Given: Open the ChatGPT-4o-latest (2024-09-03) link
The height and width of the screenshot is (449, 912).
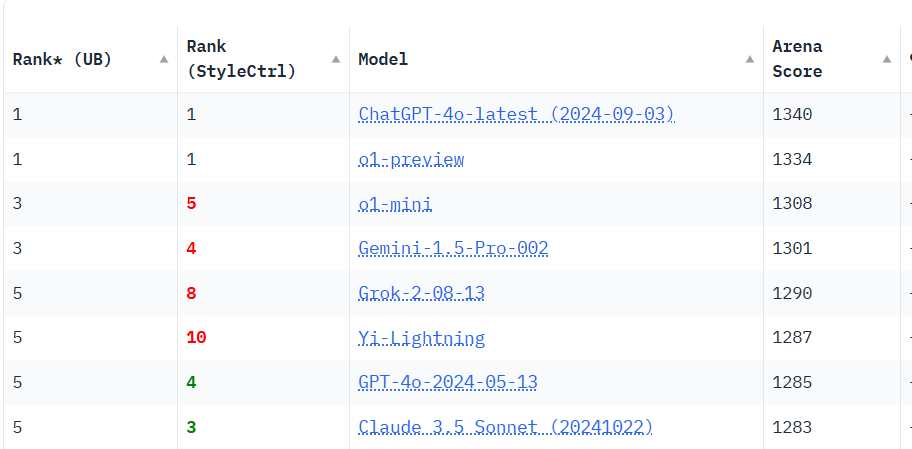Looking at the screenshot, I should (x=516, y=114).
